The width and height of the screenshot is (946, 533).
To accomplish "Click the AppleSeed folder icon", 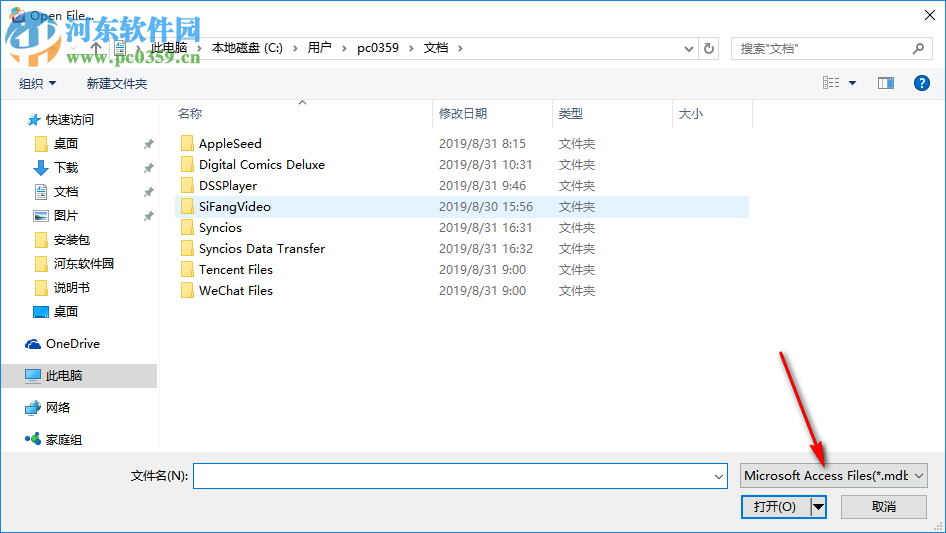I will (187, 144).
